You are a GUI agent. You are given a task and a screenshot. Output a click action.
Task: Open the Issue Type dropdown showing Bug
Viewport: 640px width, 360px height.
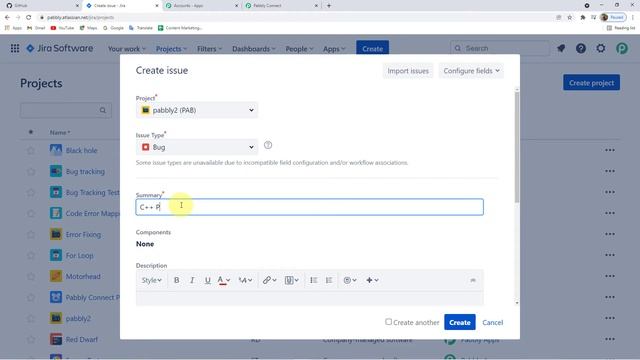(197, 147)
